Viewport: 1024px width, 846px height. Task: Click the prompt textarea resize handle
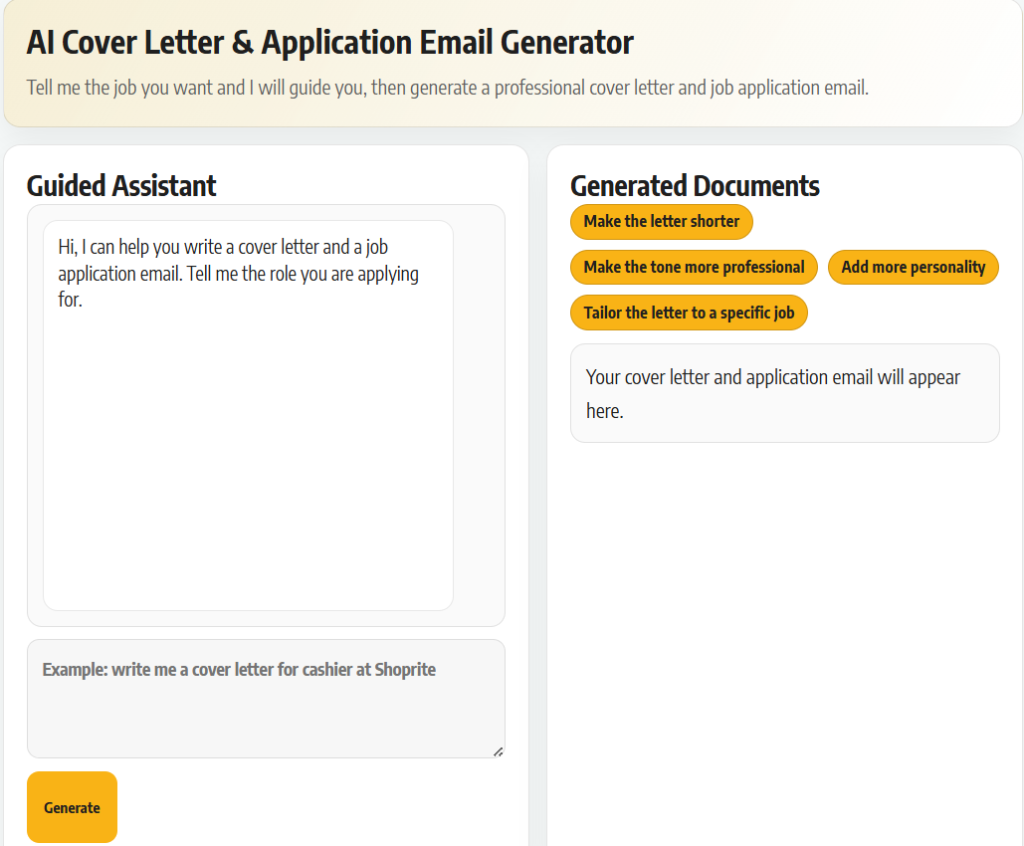(497, 750)
